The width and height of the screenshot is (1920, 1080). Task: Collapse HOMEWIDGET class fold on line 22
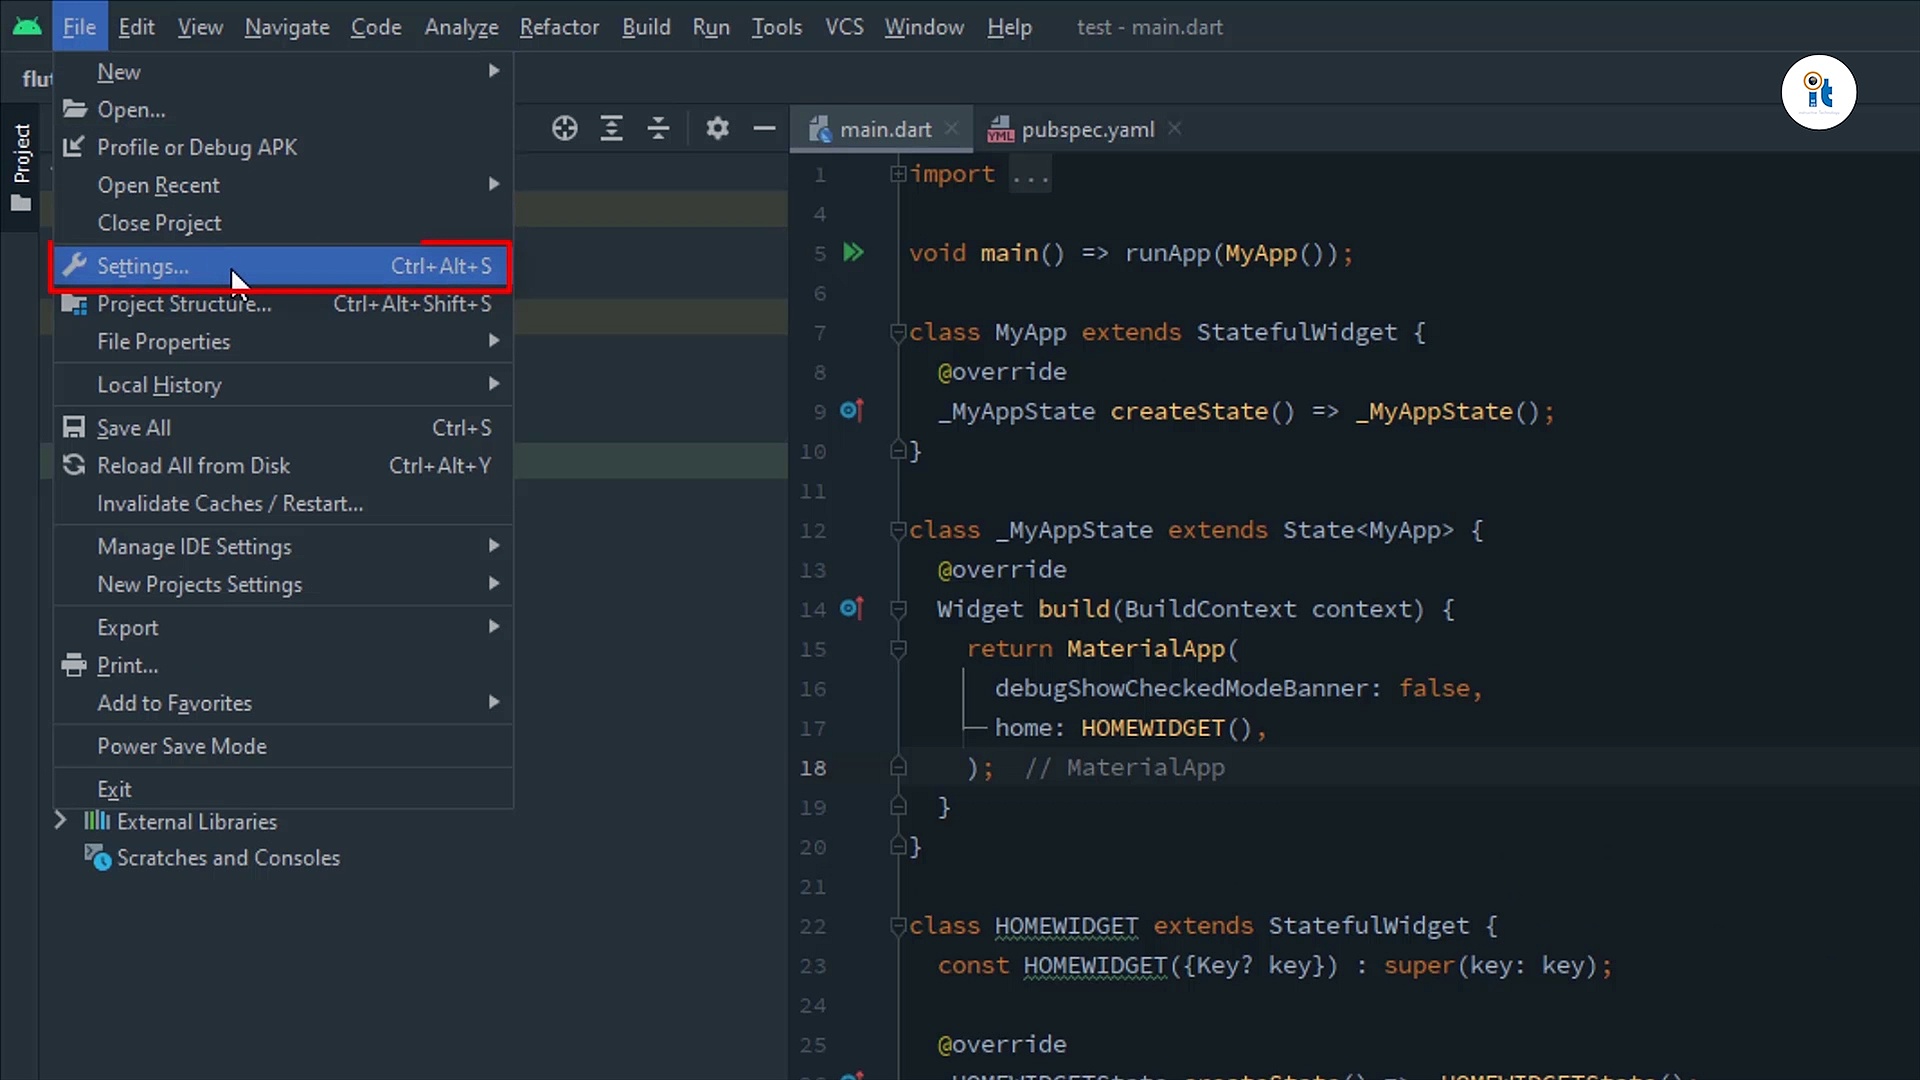coord(898,926)
